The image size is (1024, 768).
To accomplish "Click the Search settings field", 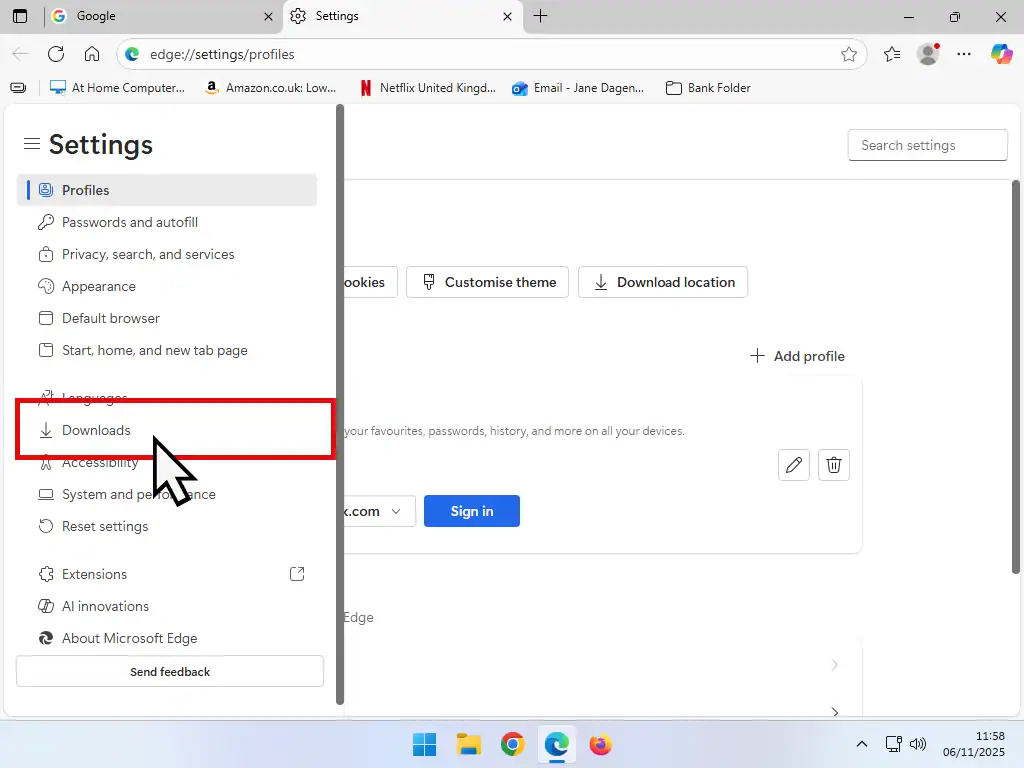I will (927, 145).
